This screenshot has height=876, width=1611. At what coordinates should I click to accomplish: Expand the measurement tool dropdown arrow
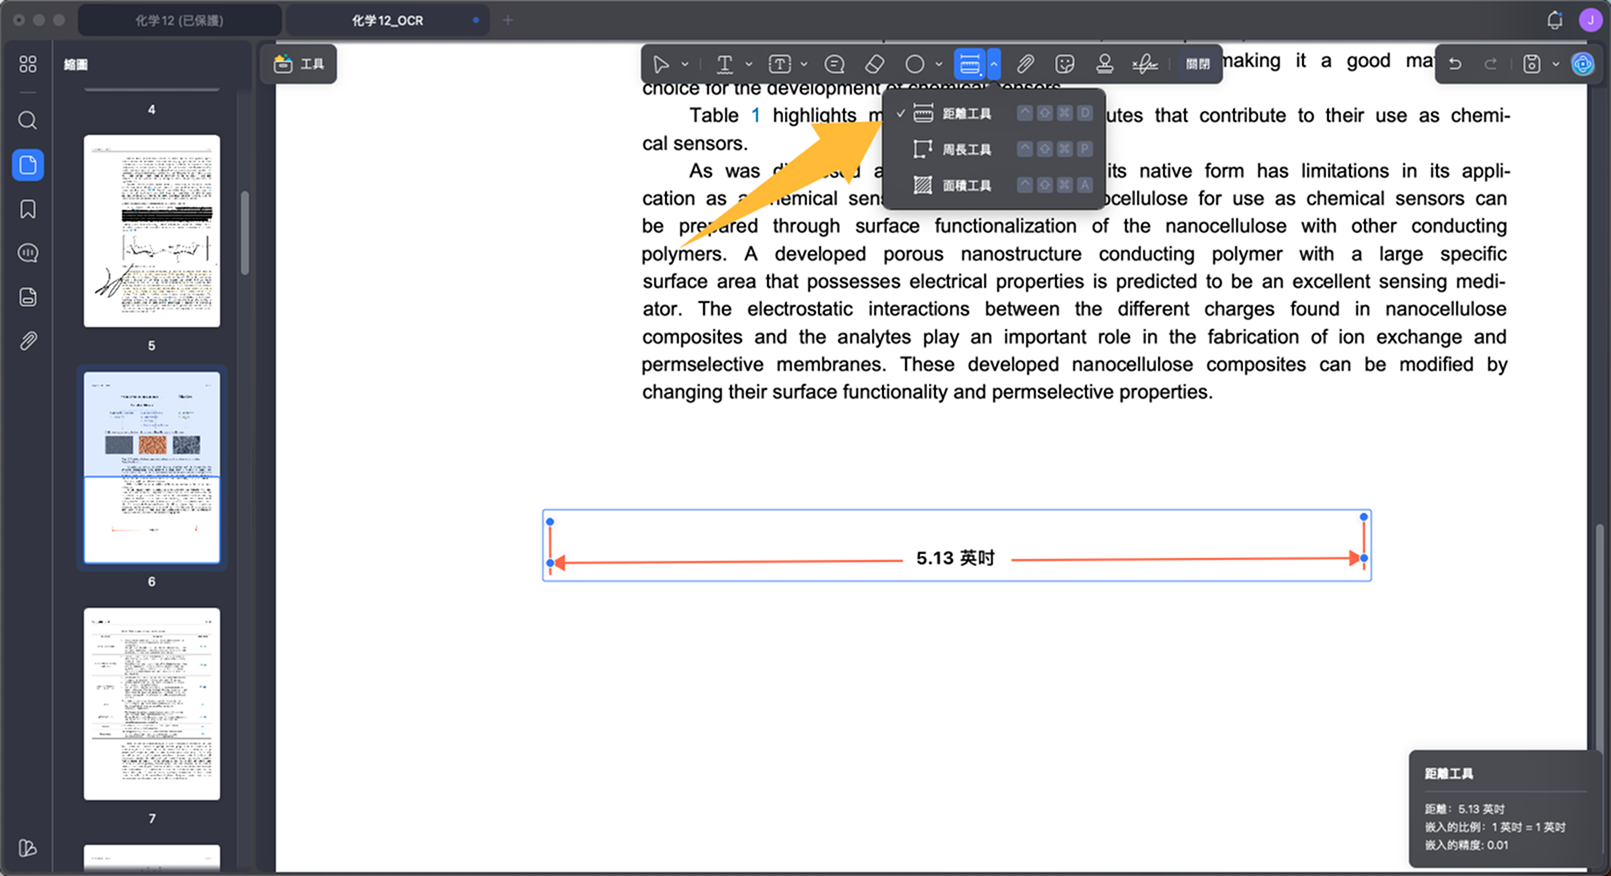[993, 64]
